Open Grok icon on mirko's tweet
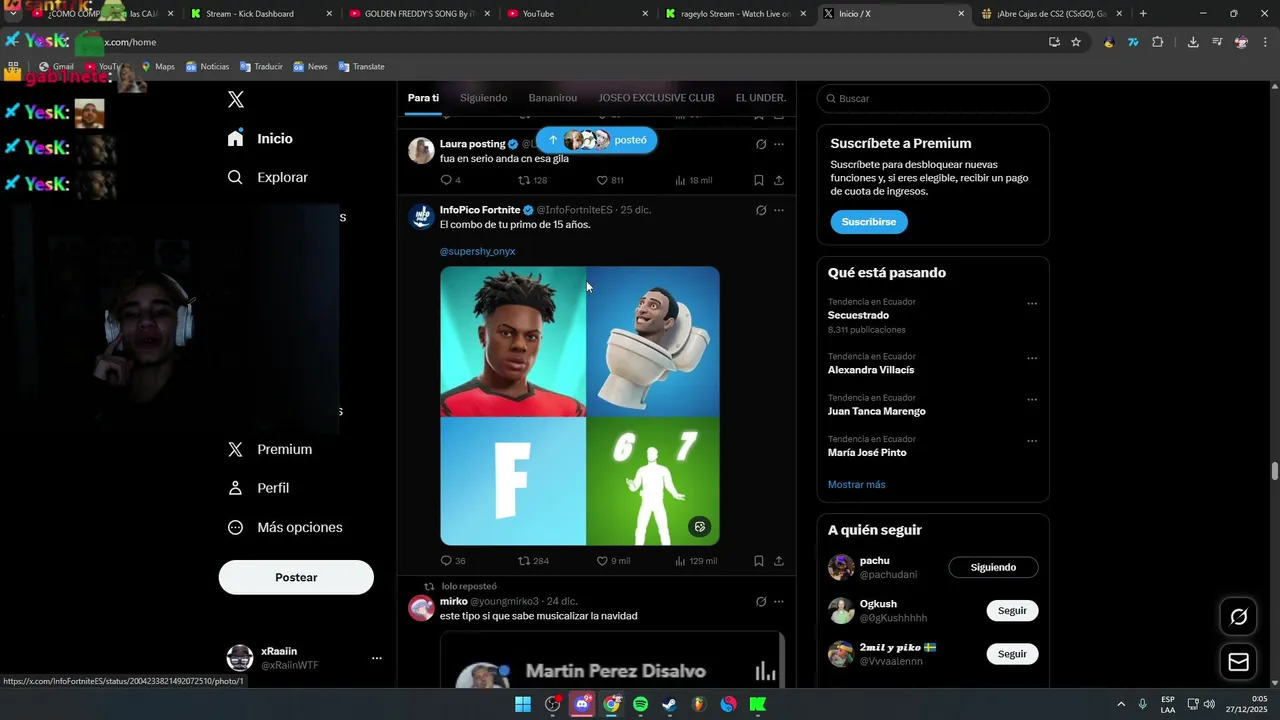The width and height of the screenshot is (1280, 720). pos(761,602)
